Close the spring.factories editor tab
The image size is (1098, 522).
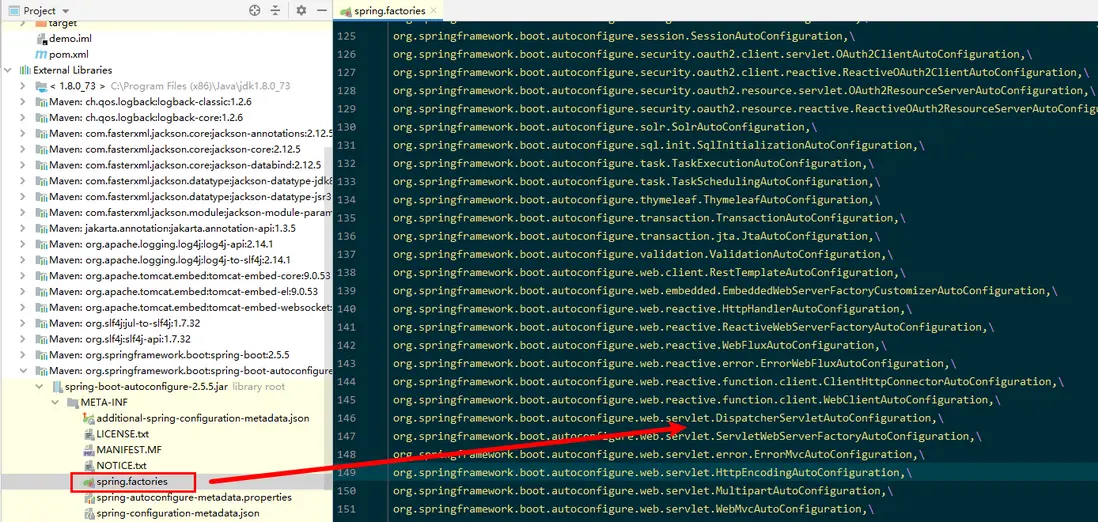point(434,11)
